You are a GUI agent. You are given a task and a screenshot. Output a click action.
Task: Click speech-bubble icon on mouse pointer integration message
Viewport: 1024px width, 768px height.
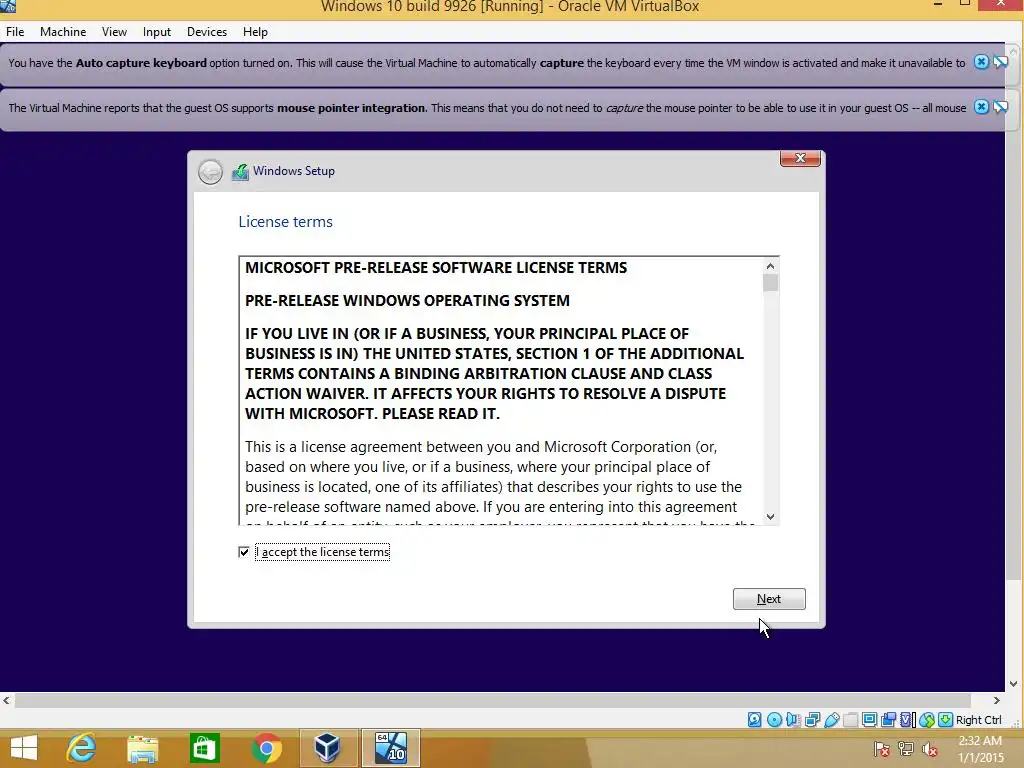(x=1000, y=106)
